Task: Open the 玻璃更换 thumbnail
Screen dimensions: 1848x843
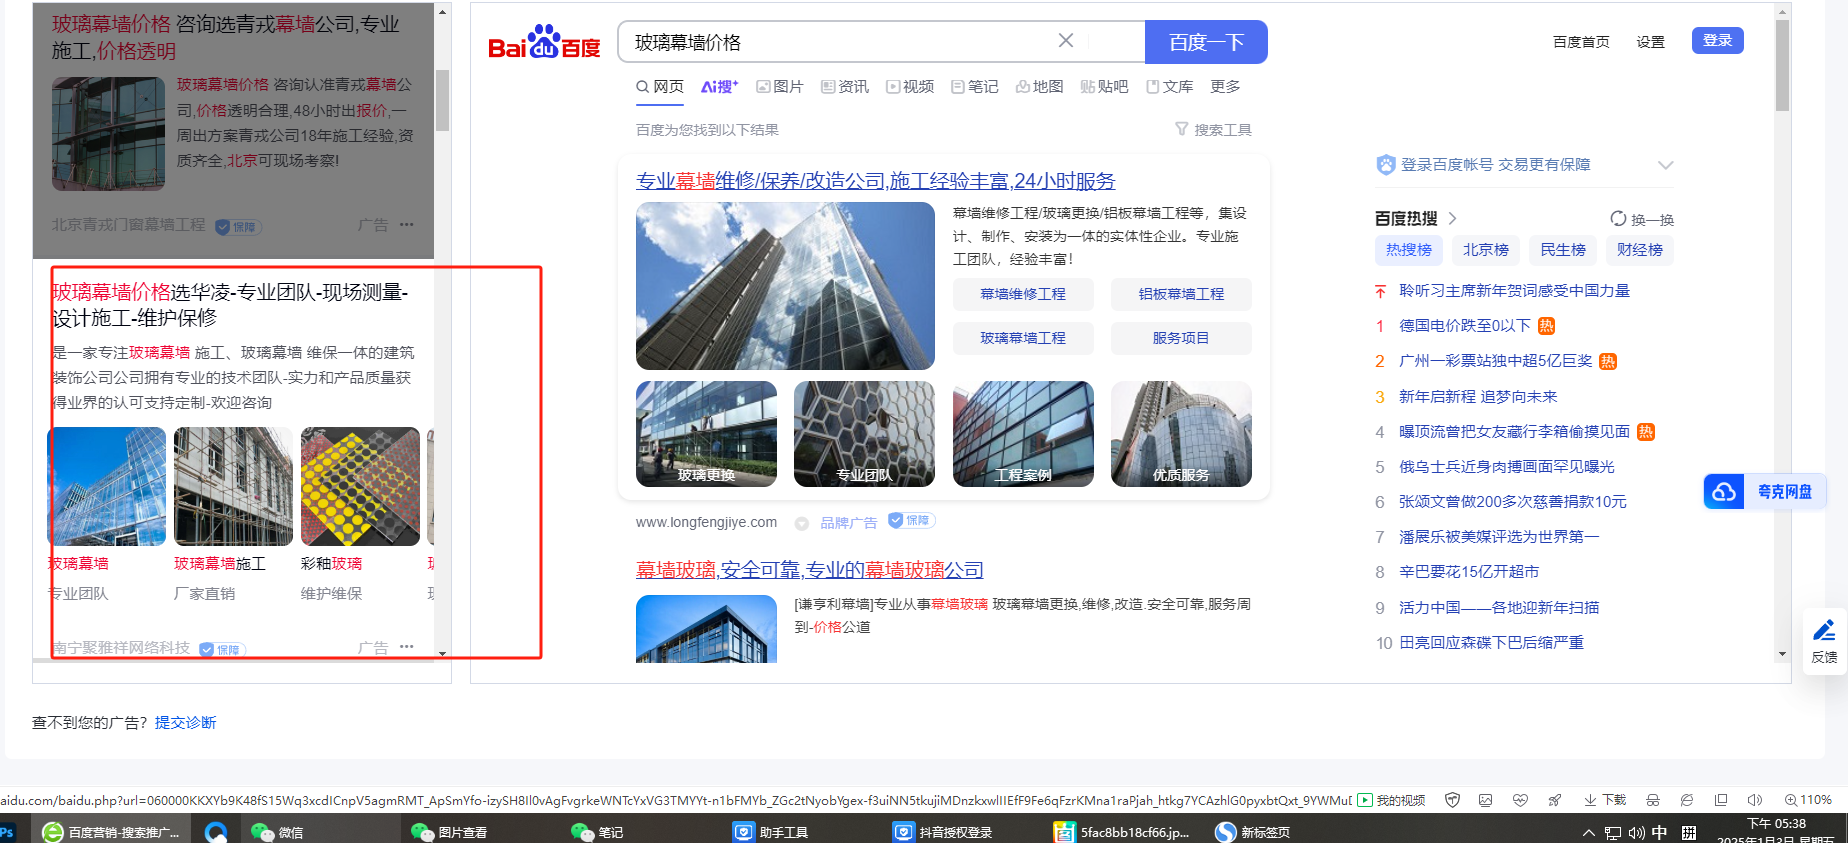Action: click(x=706, y=434)
